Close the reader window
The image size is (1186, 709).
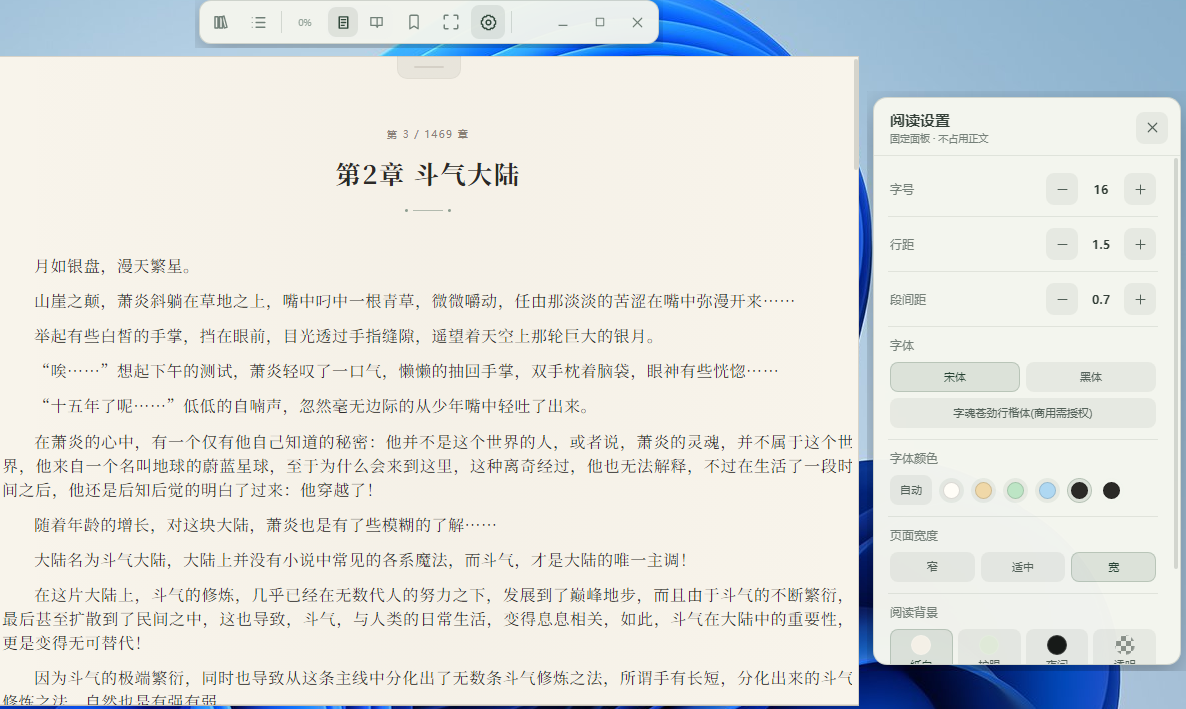(x=638, y=23)
